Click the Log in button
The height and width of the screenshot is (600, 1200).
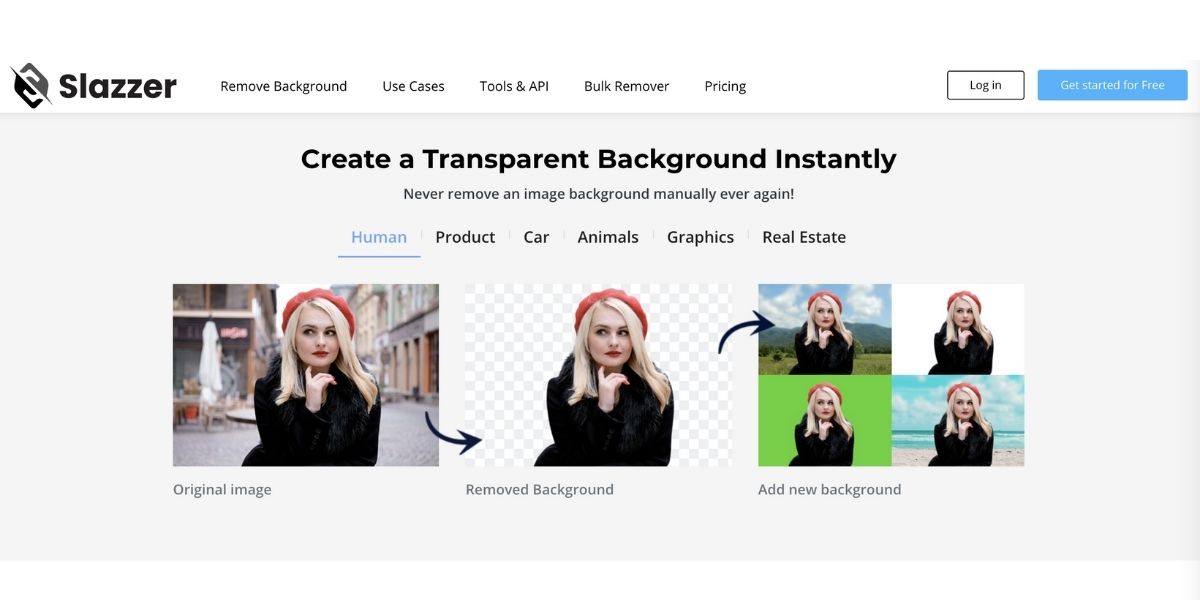point(985,85)
